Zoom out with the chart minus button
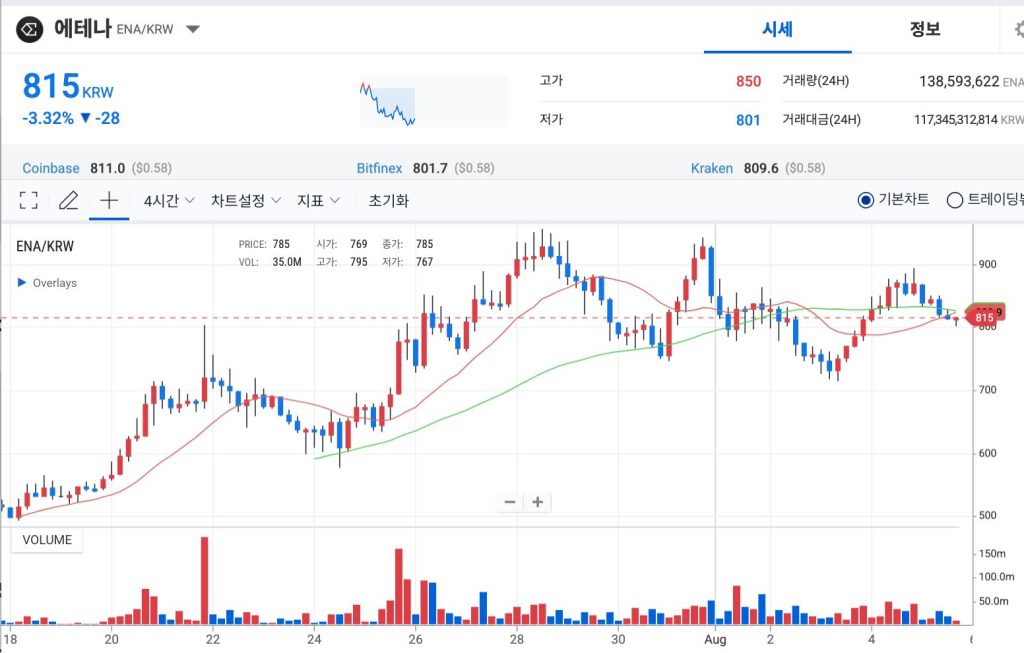Screen dimensions: 1024x653 coord(509,501)
